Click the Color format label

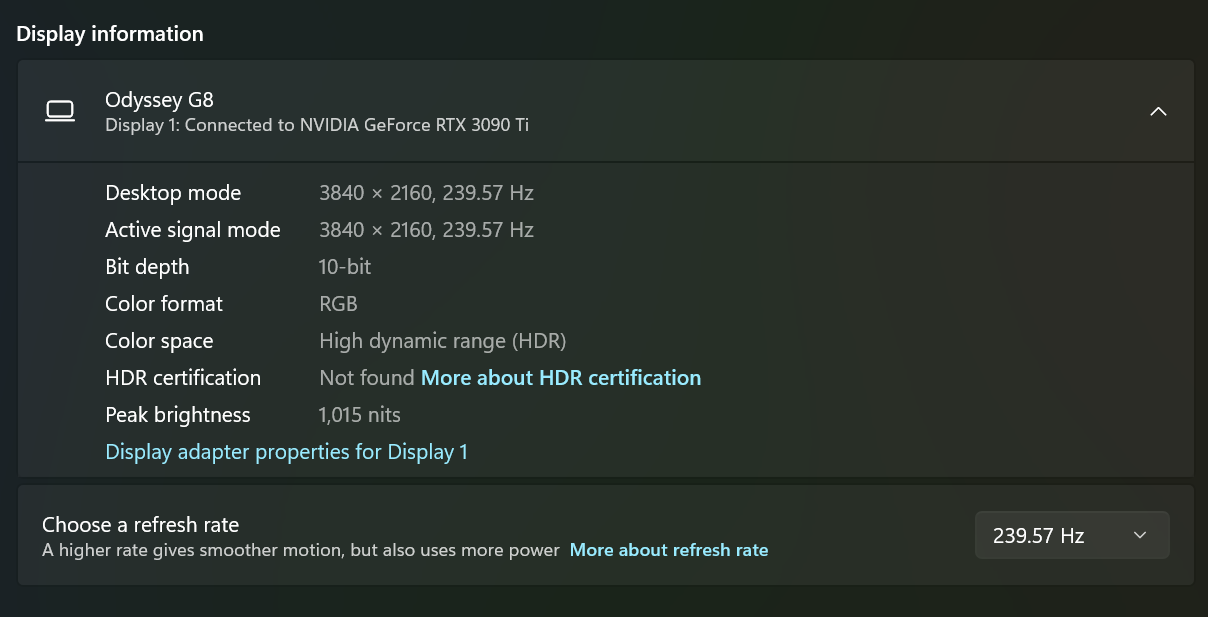point(164,304)
